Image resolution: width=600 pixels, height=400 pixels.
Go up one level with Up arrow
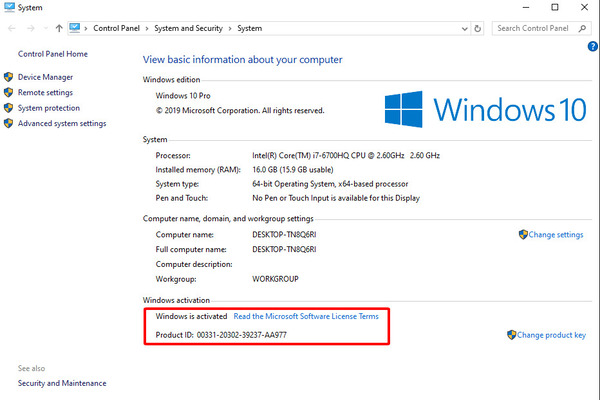point(59,28)
